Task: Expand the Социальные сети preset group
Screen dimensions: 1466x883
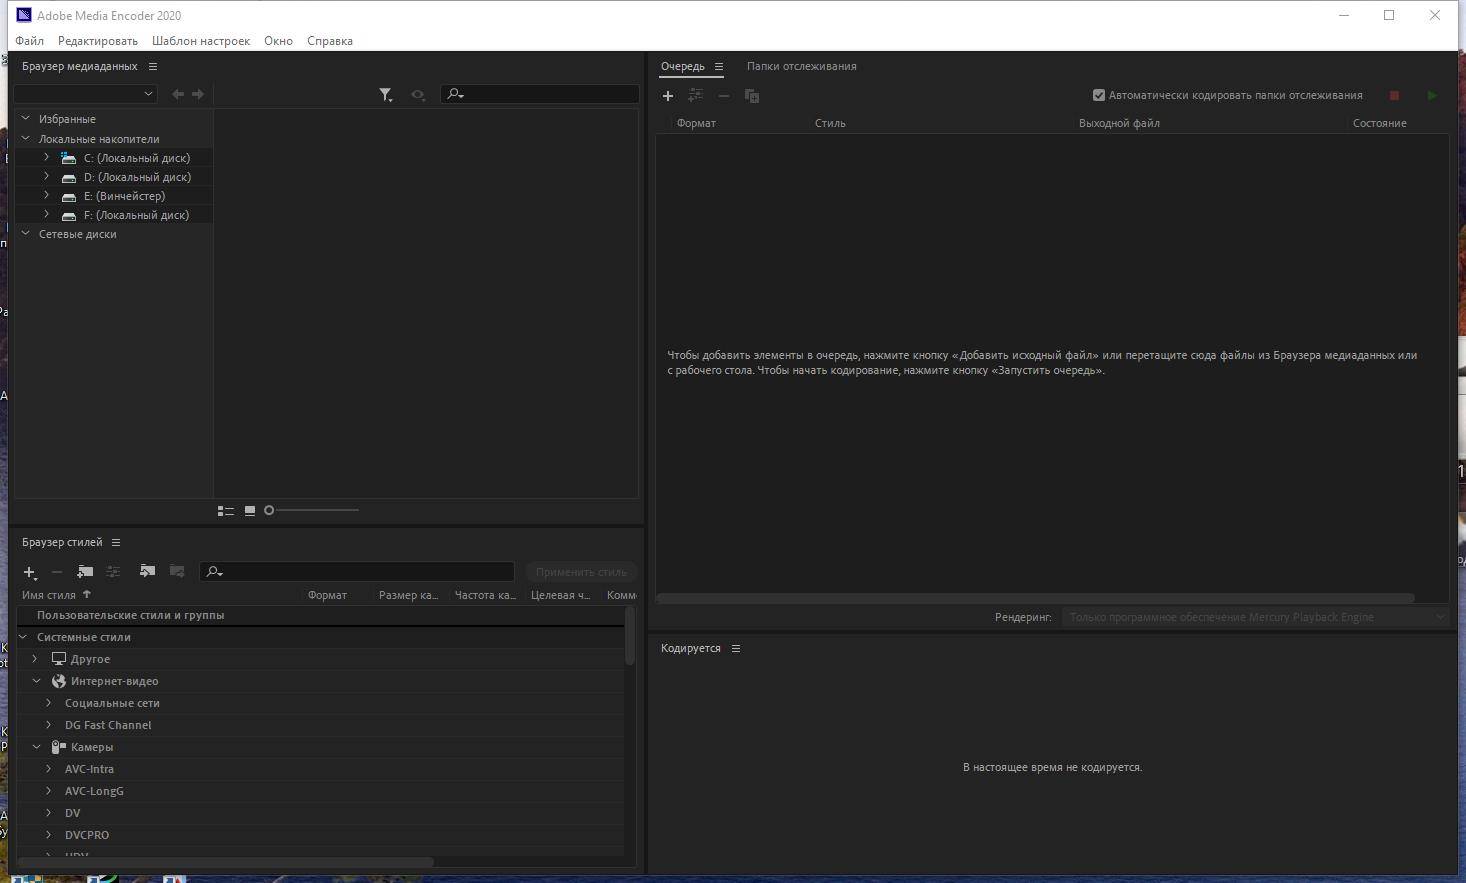Action: click(48, 703)
